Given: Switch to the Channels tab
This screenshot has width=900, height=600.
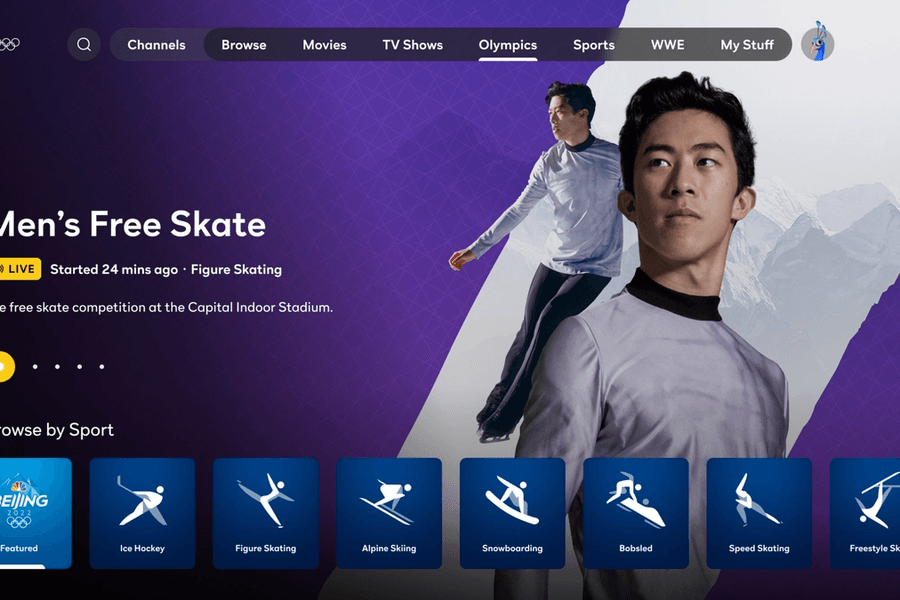Looking at the screenshot, I should click(156, 45).
